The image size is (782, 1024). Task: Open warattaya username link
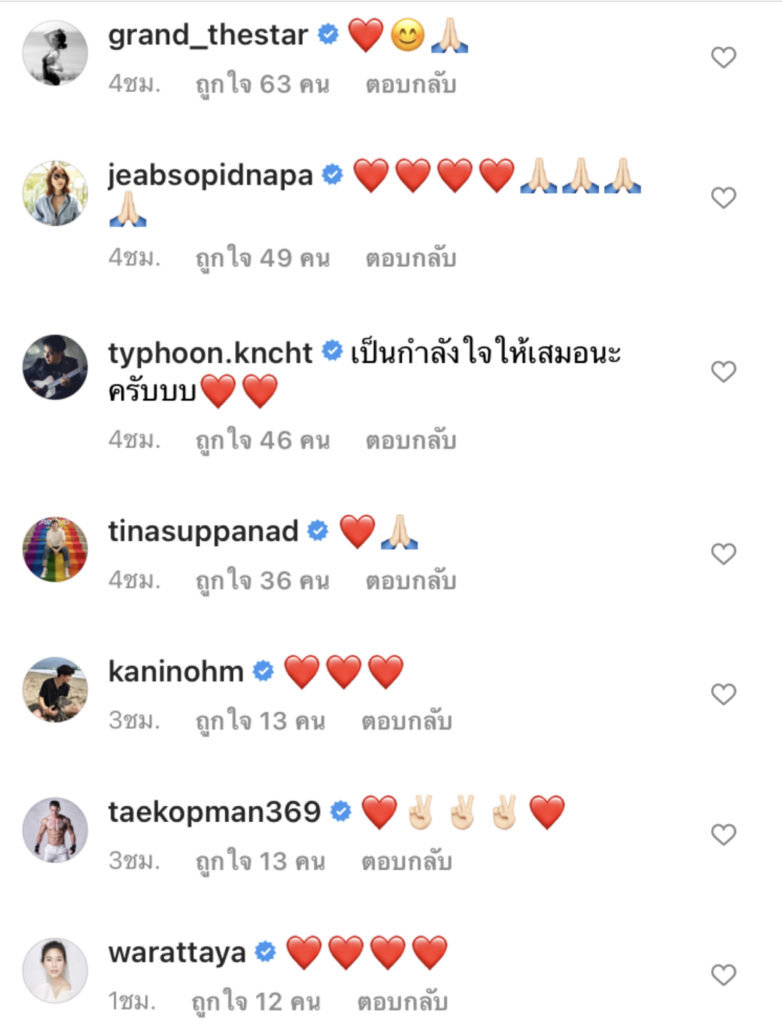pos(177,953)
